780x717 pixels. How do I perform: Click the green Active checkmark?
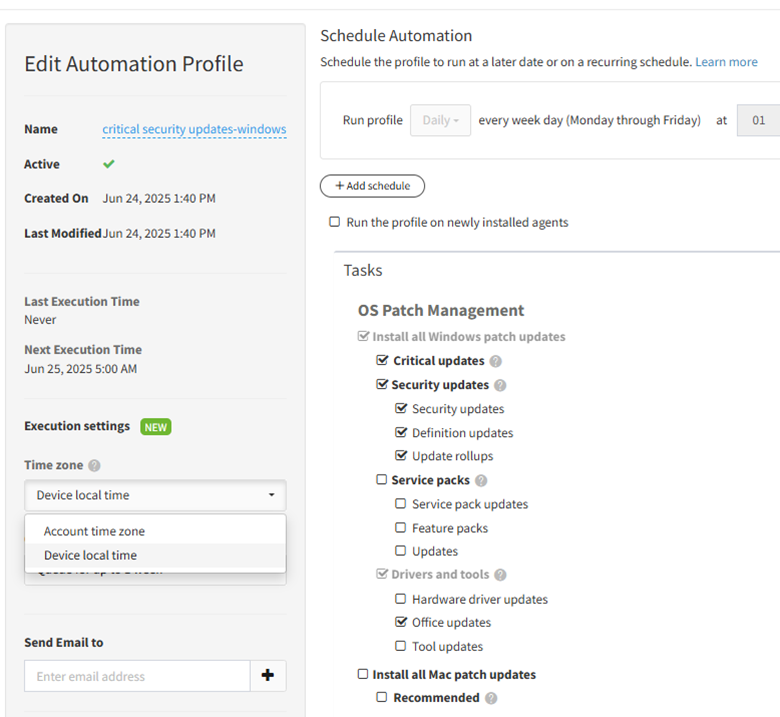[x=109, y=164]
